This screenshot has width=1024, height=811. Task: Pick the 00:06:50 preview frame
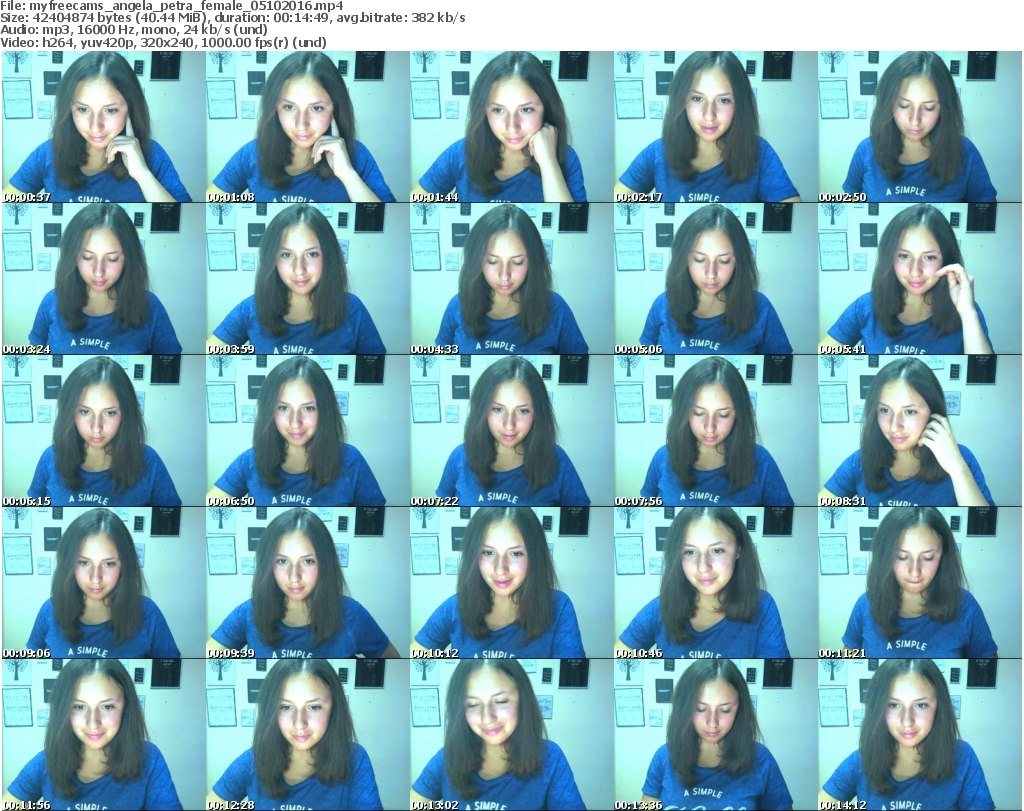point(307,430)
